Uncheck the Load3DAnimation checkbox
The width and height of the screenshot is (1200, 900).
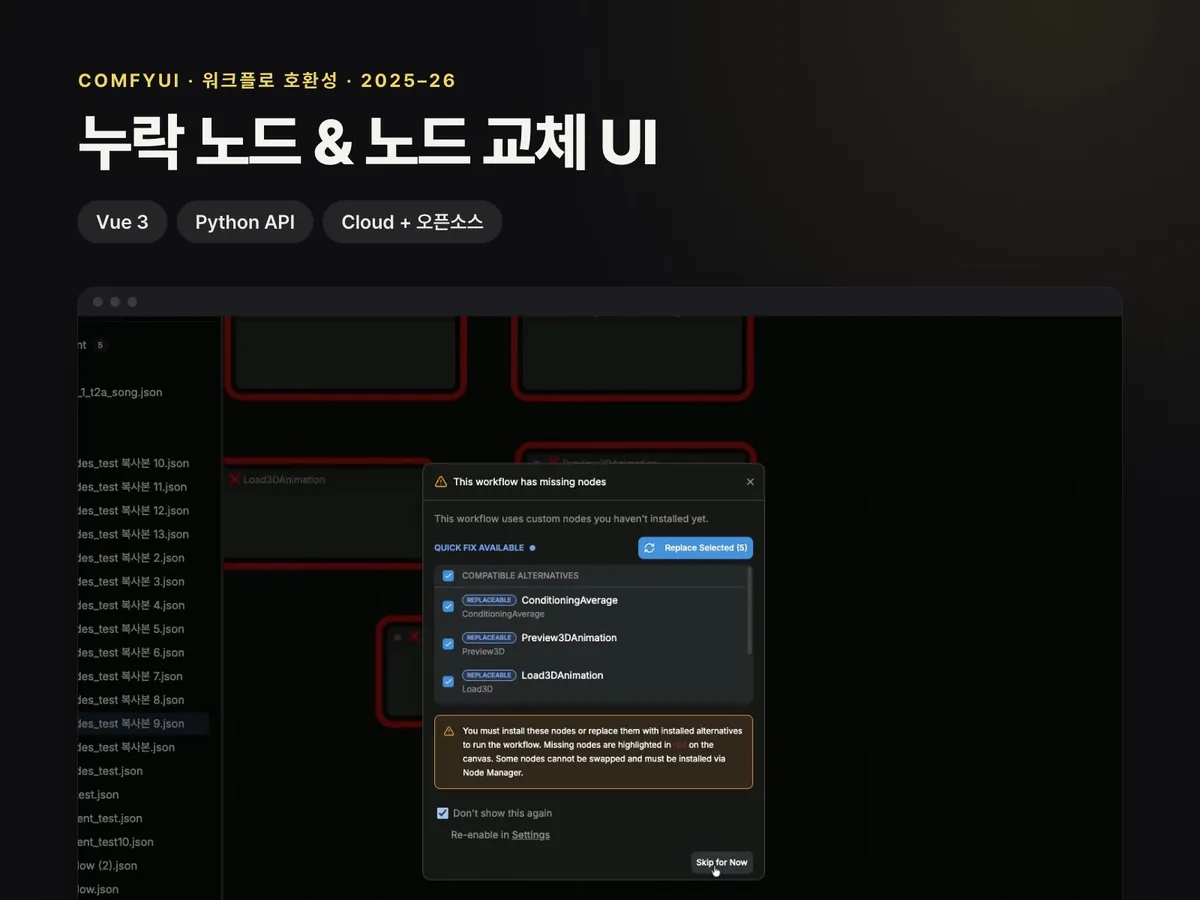point(448,681)
